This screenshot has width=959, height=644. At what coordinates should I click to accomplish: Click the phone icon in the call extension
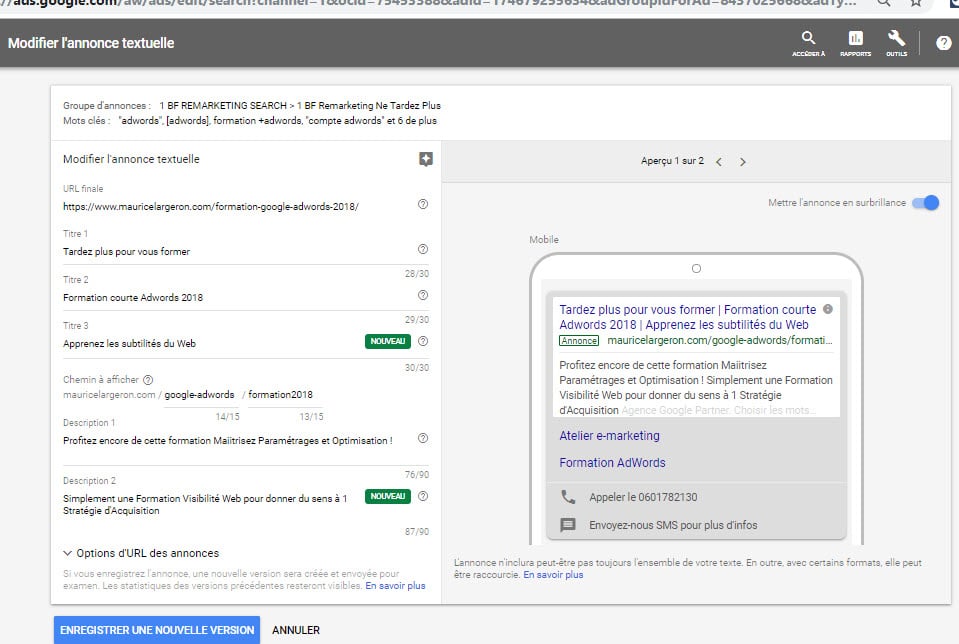click(568, 497)
